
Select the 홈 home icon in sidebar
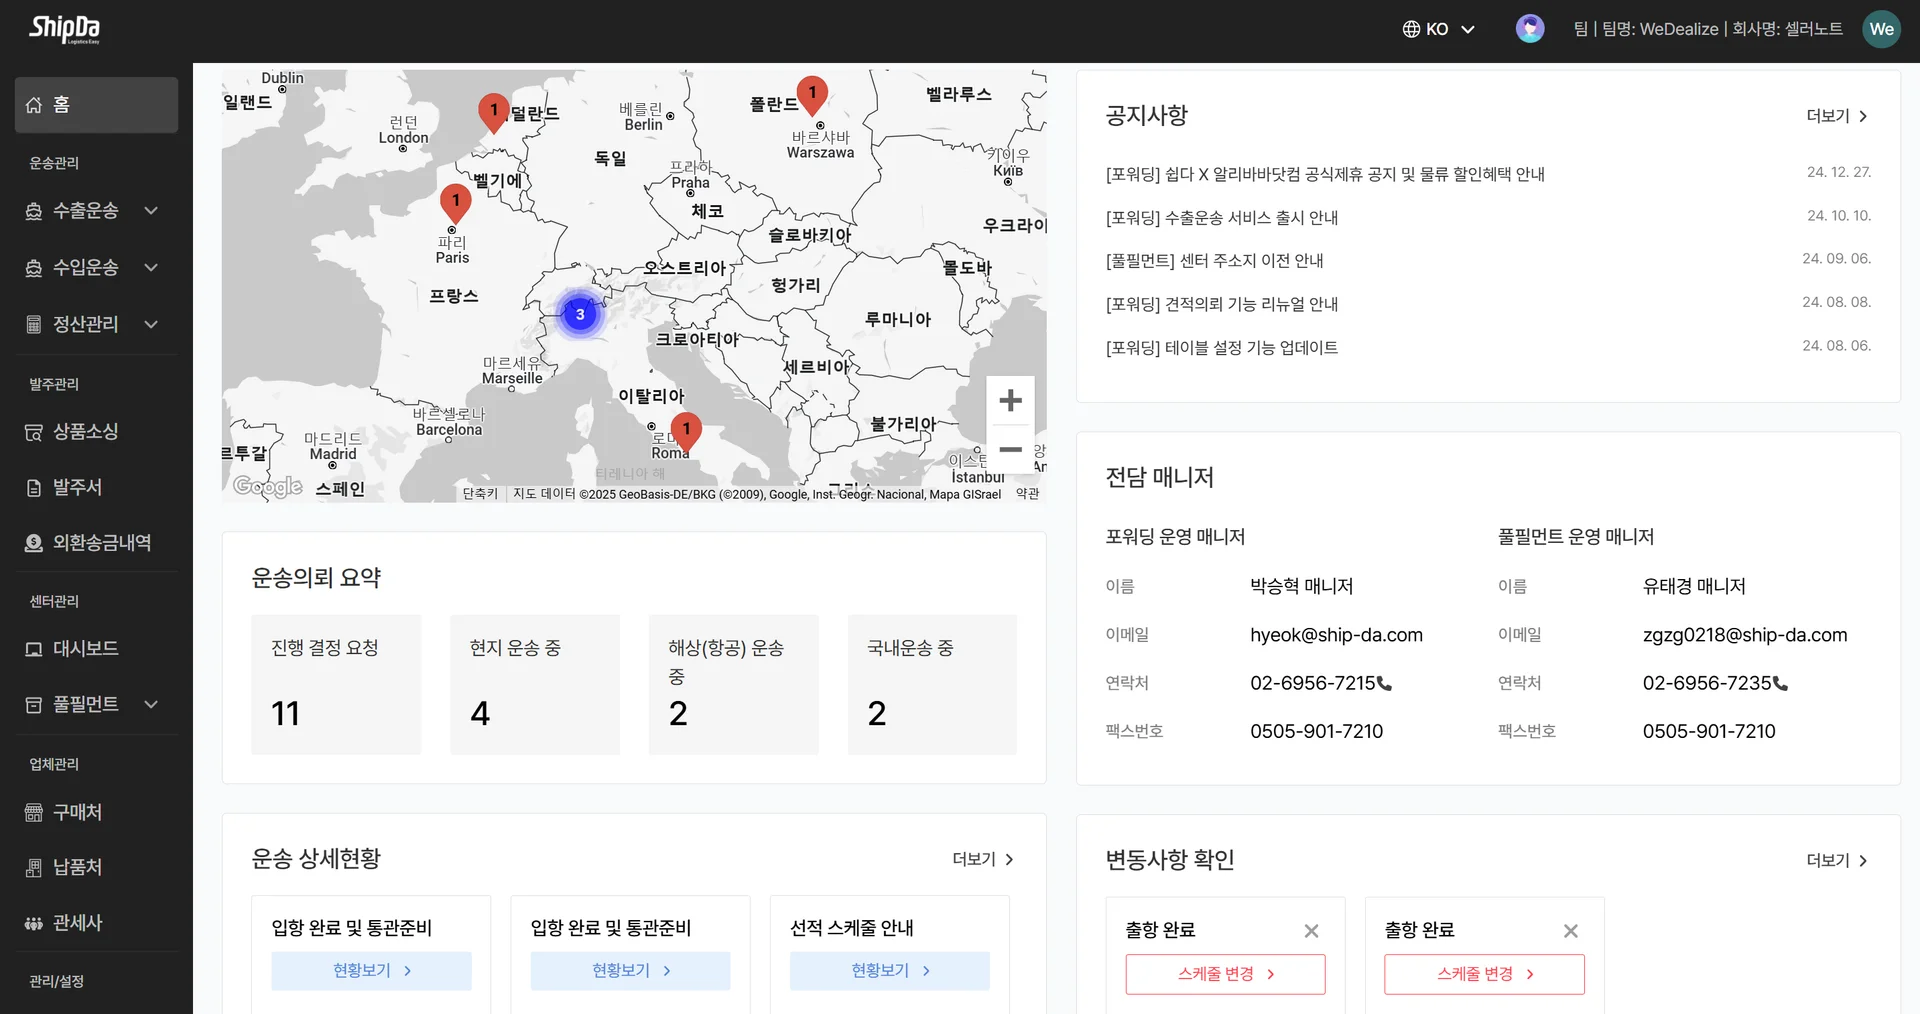(x=33, y=104)
